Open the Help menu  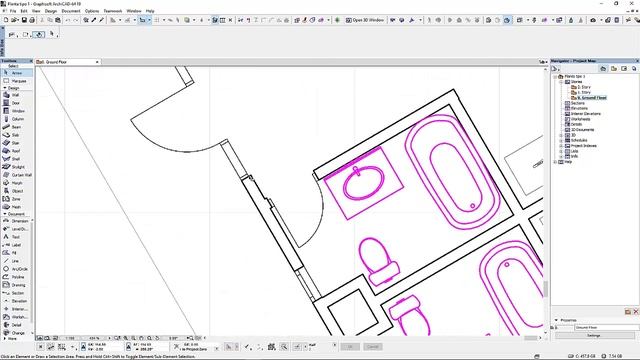[x=150, y=11]
